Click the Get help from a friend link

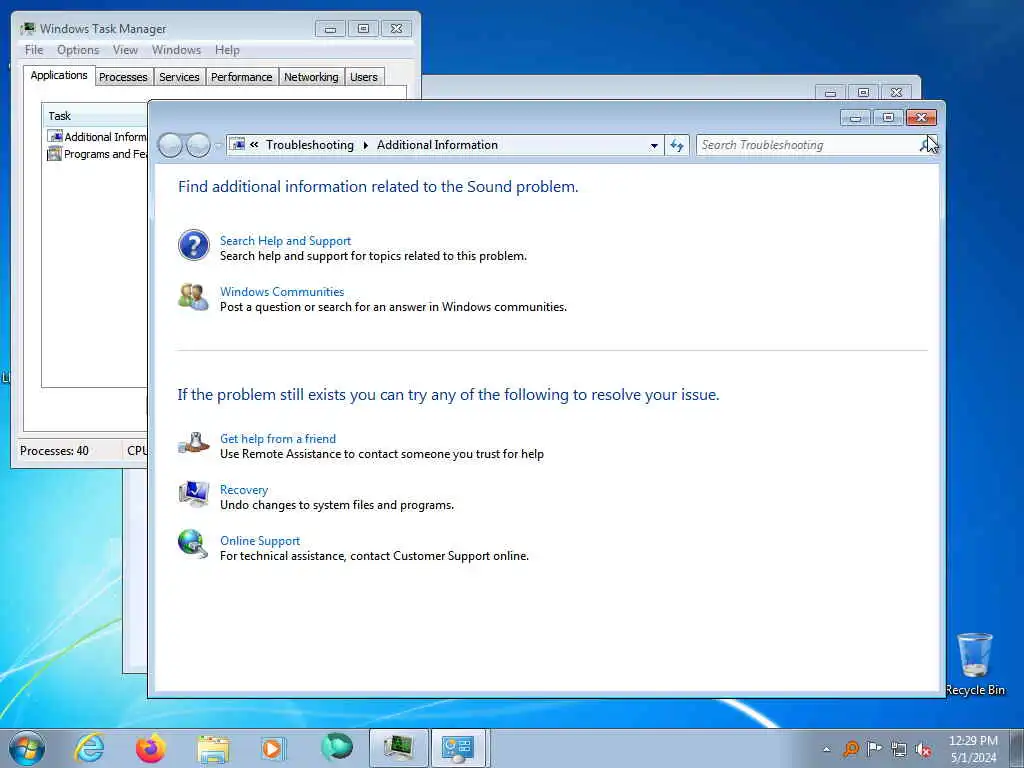click(x=278, y=439)
